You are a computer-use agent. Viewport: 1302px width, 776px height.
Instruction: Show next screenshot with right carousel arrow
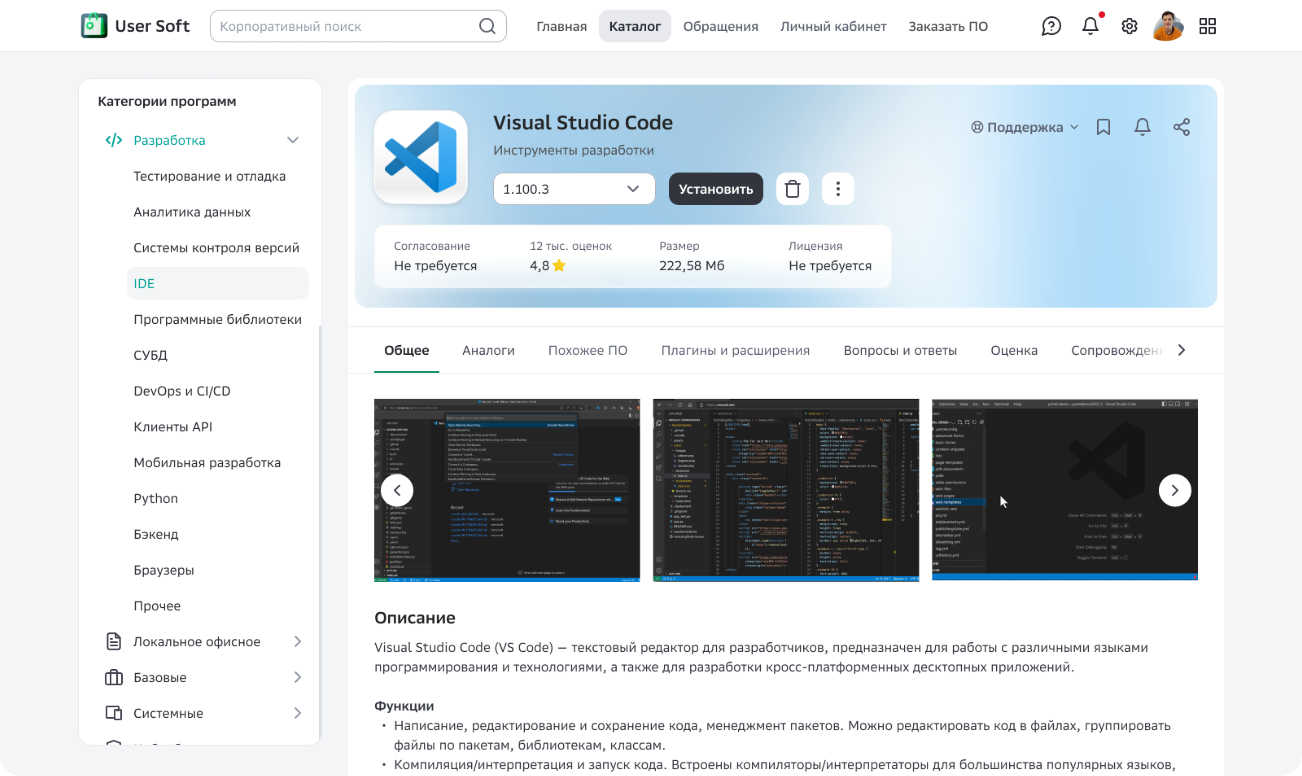point(1174,490)
